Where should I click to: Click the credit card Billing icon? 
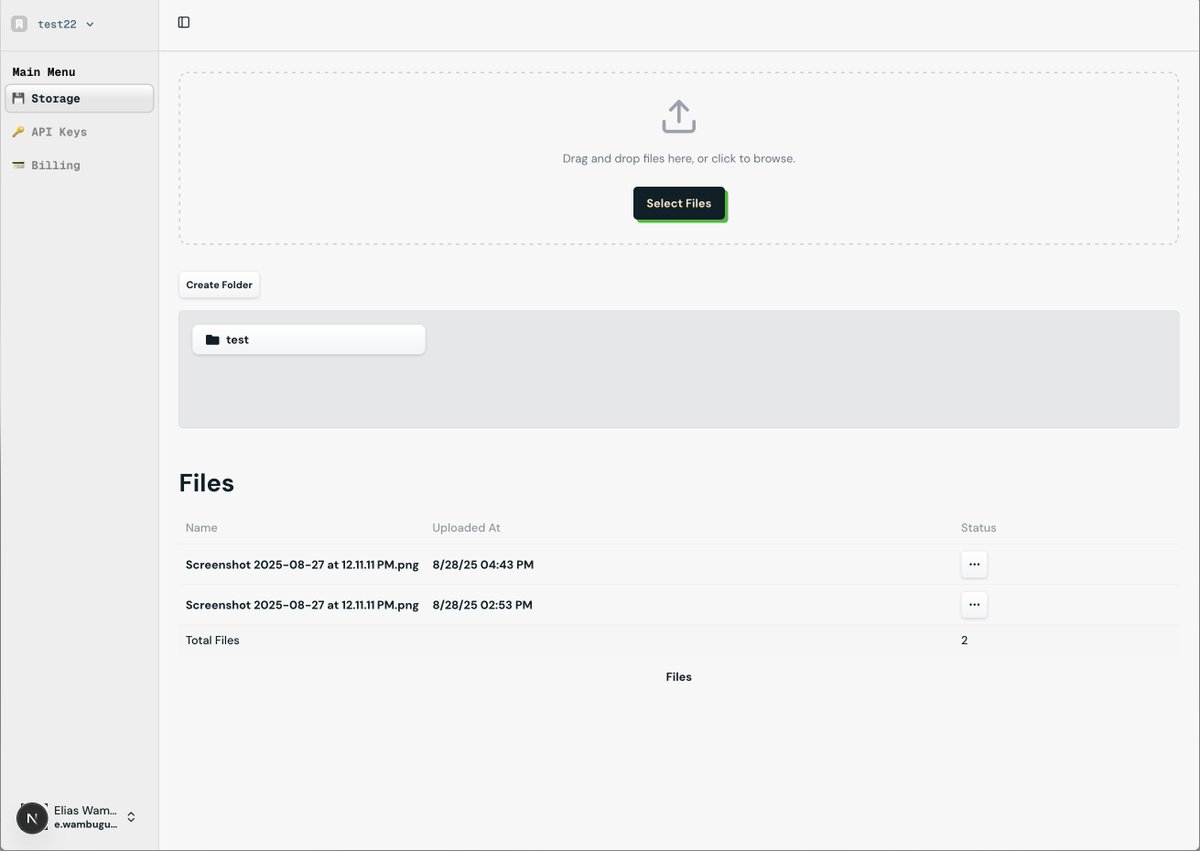tap(18, 165)
